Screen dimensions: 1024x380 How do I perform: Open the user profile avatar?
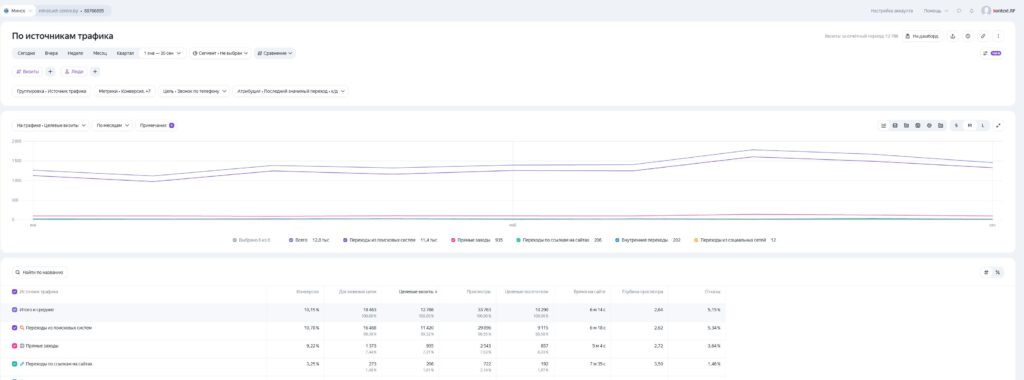pyautogui.click(x=986, y=10)
